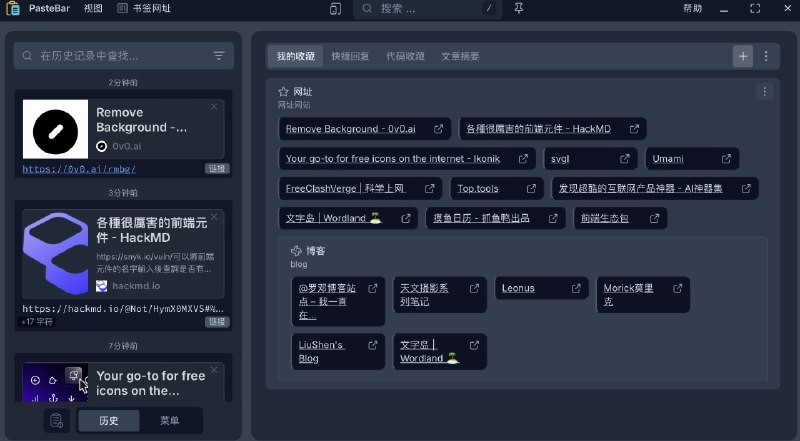
Task: Select the 我的收藏 tab
Action: 296,56
